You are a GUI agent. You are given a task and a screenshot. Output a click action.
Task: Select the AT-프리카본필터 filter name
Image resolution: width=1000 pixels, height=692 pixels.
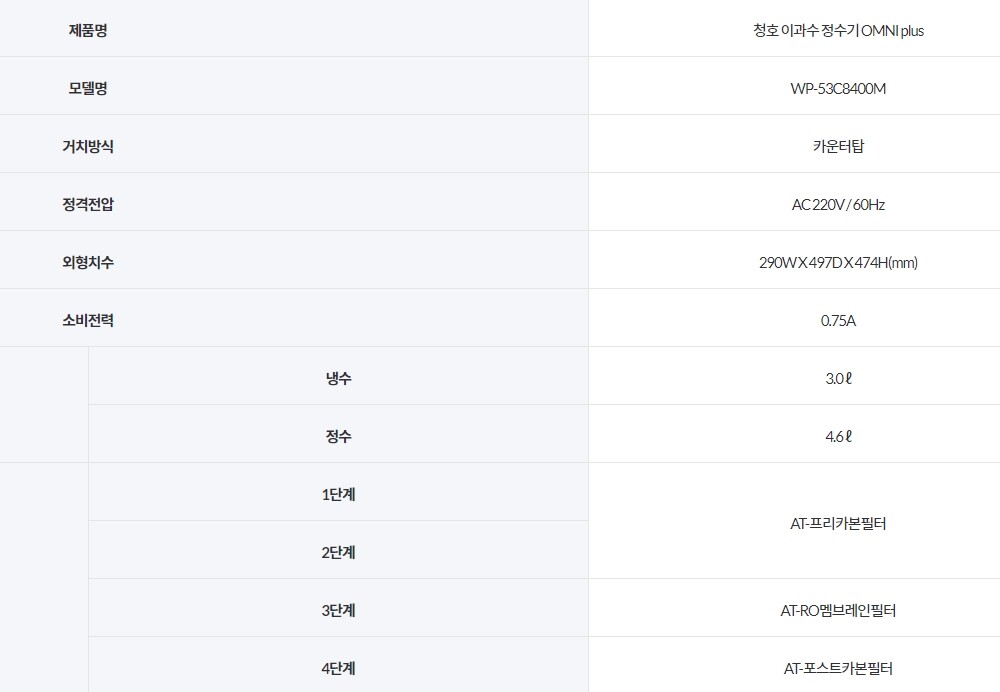point(838,523)
